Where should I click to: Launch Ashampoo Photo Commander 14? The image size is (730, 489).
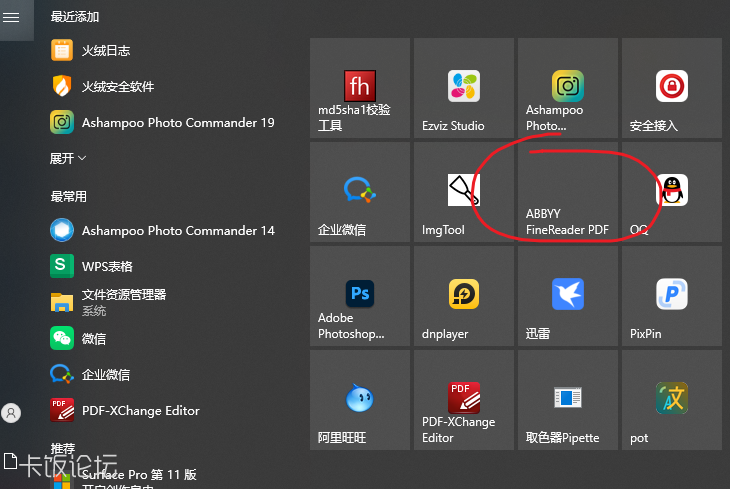[163, 231]
